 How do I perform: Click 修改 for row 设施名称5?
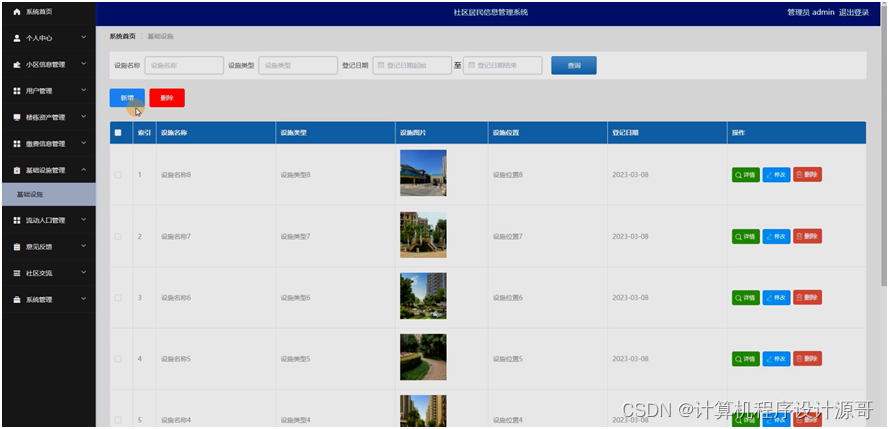pos(776,359)
